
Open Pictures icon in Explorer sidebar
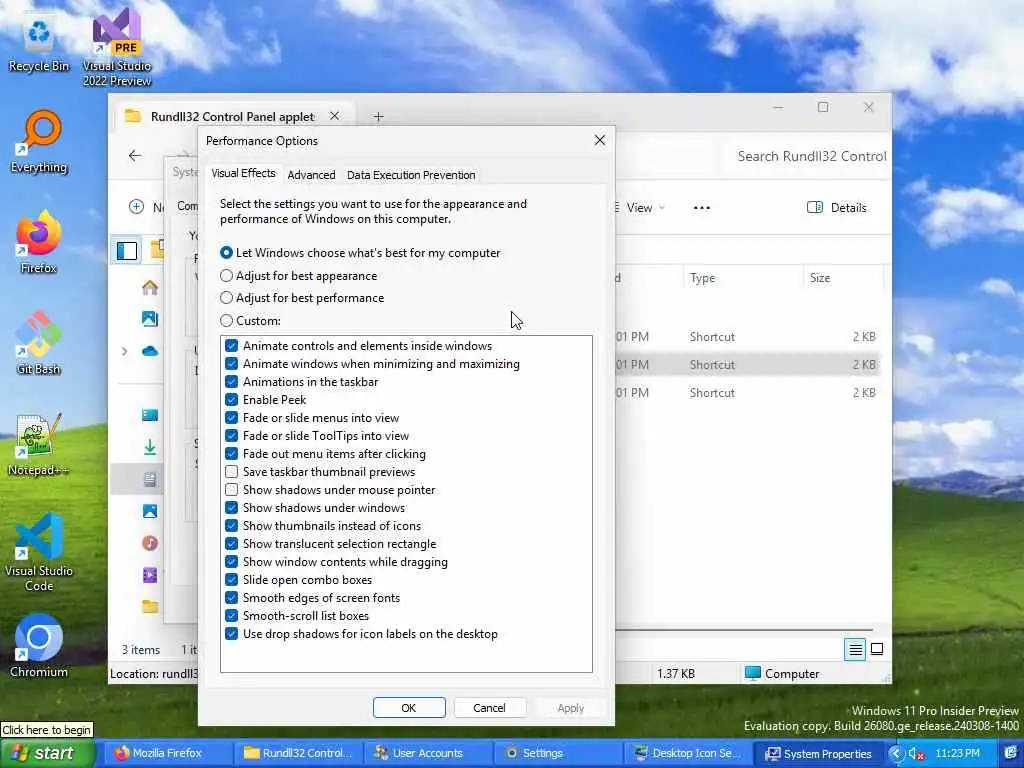click(x=150, y=511)
